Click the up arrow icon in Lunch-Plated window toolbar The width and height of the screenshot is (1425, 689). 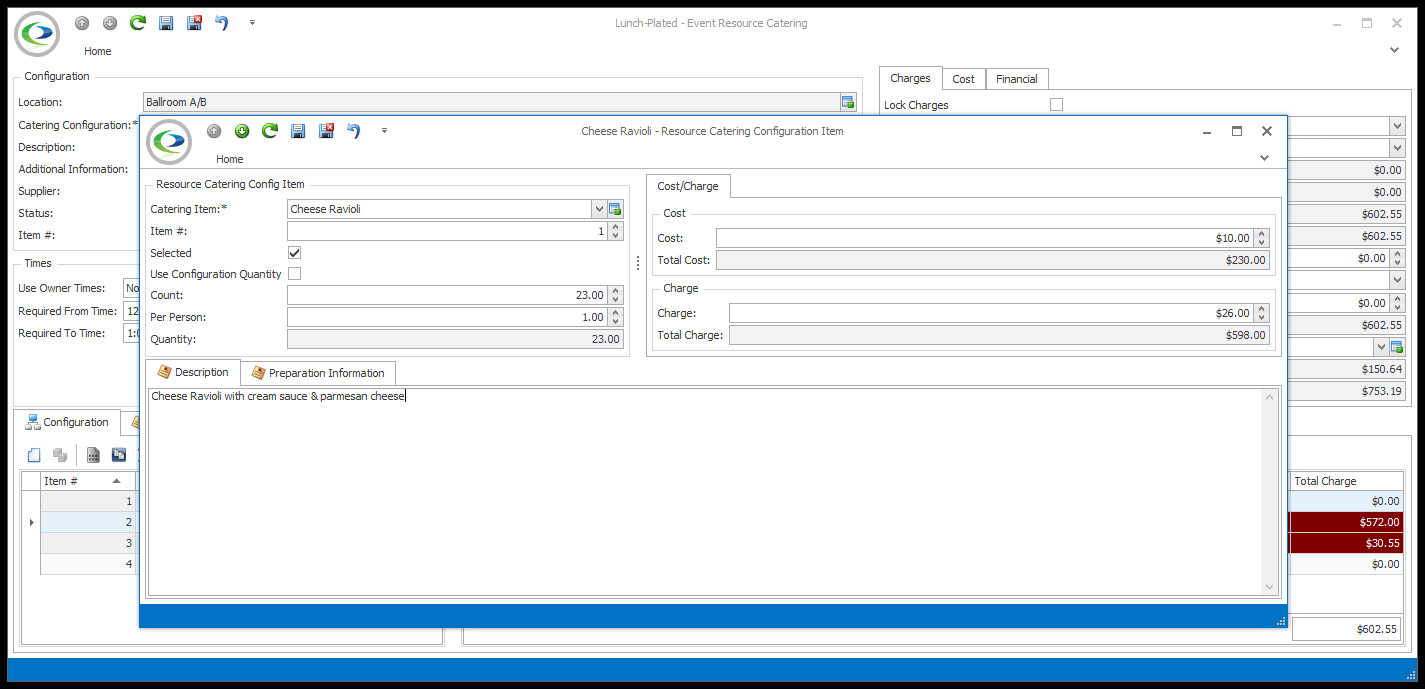click(x=82, y=23)
